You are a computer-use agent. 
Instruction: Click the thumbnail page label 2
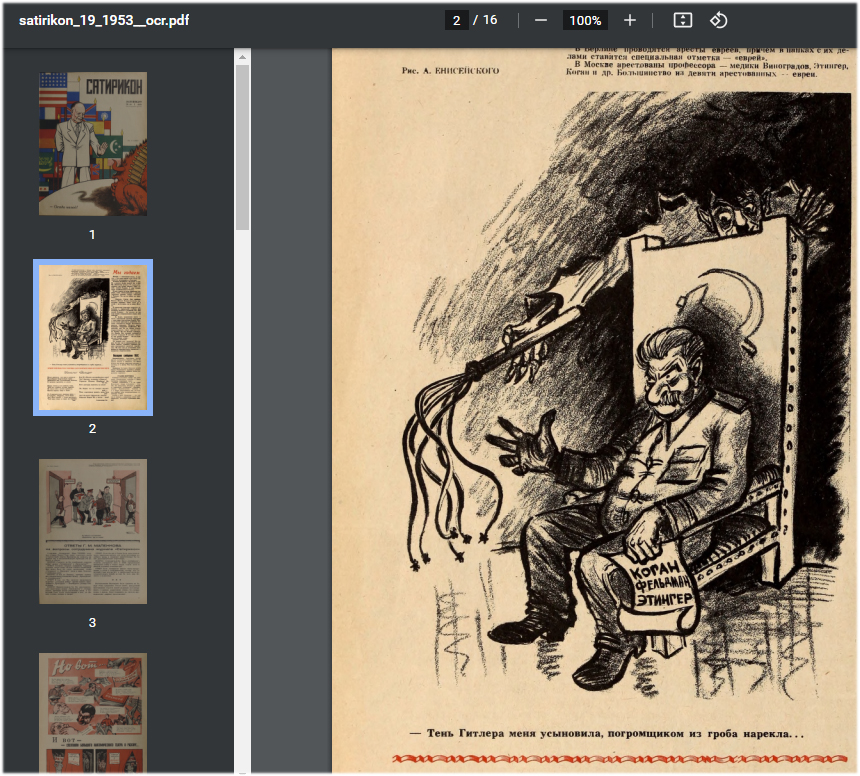[x=92, y=429]
